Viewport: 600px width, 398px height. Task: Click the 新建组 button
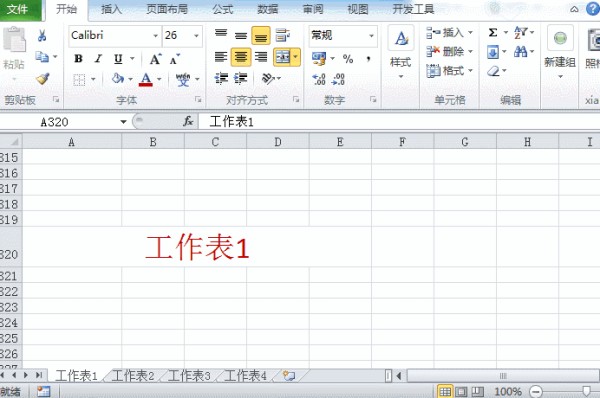click(x=560, y=52)
